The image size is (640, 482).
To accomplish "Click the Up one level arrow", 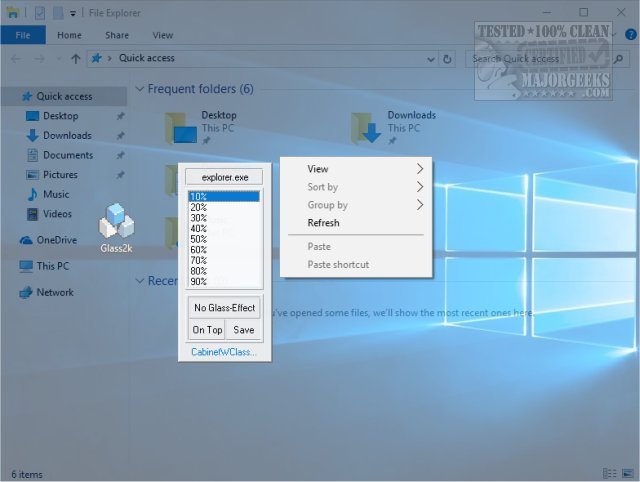I will [76, 59].
